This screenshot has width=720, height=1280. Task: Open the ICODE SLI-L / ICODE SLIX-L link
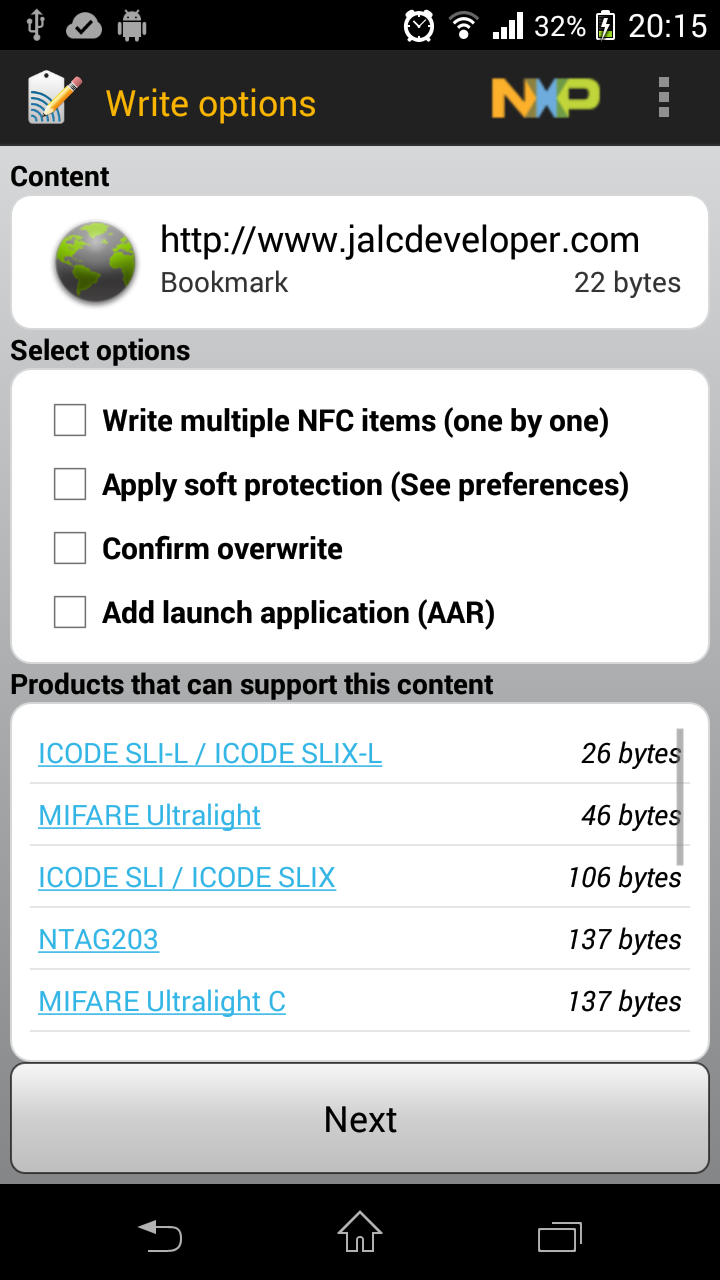click(x=209, y=753)
